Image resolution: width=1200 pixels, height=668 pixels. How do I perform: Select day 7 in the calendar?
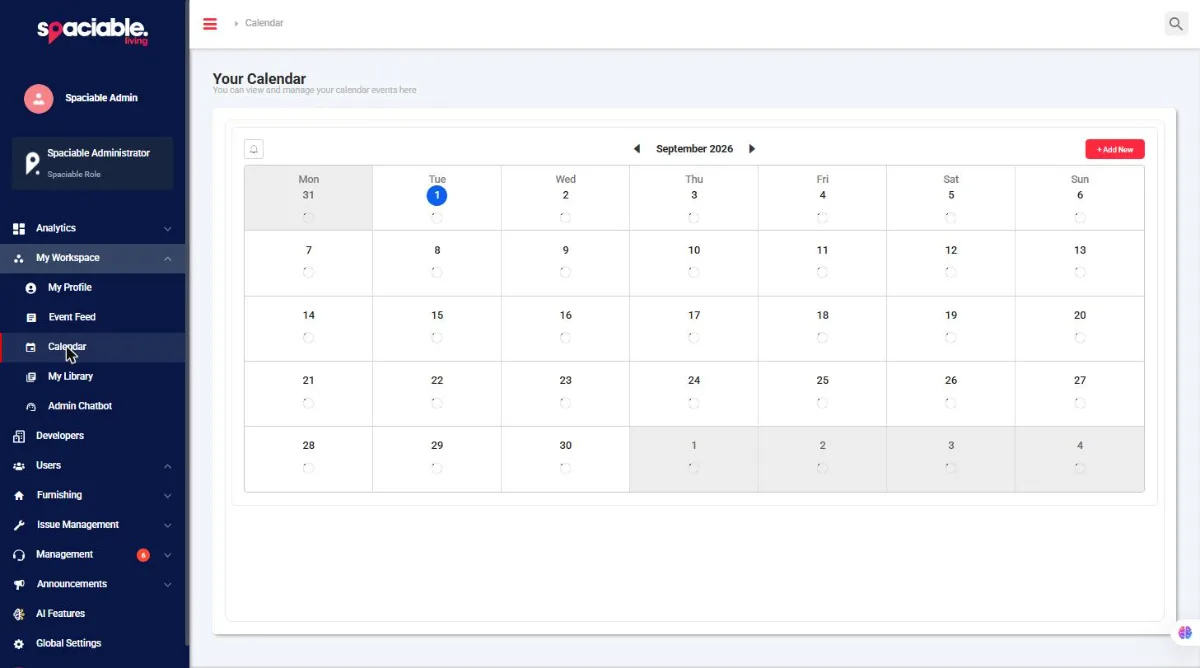(x=309, y=263)
